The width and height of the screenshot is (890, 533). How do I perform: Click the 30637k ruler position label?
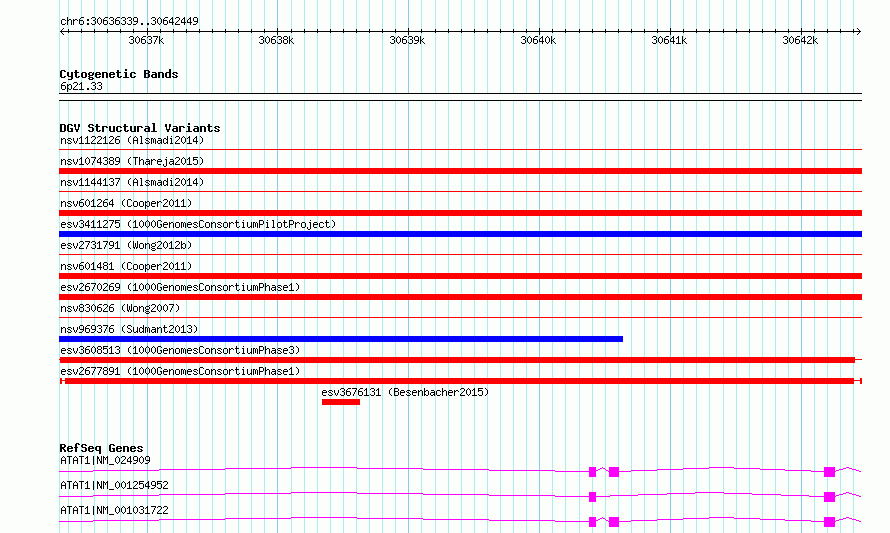coord(146,40)
